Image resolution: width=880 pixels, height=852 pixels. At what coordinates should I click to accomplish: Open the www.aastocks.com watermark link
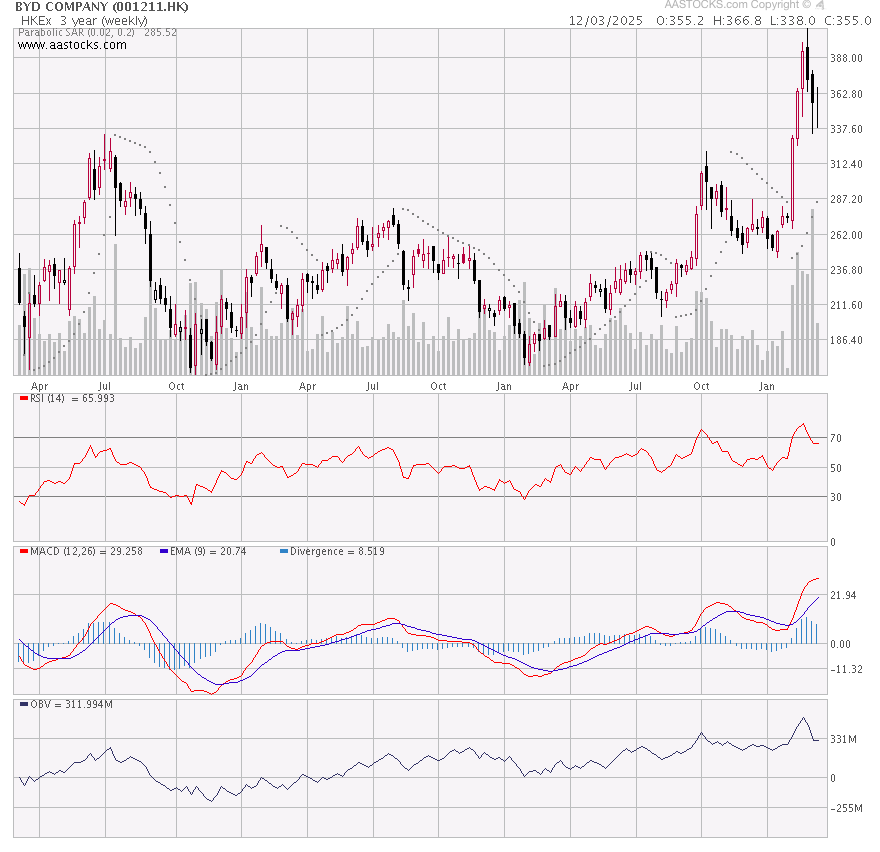(x=72, y=45)
